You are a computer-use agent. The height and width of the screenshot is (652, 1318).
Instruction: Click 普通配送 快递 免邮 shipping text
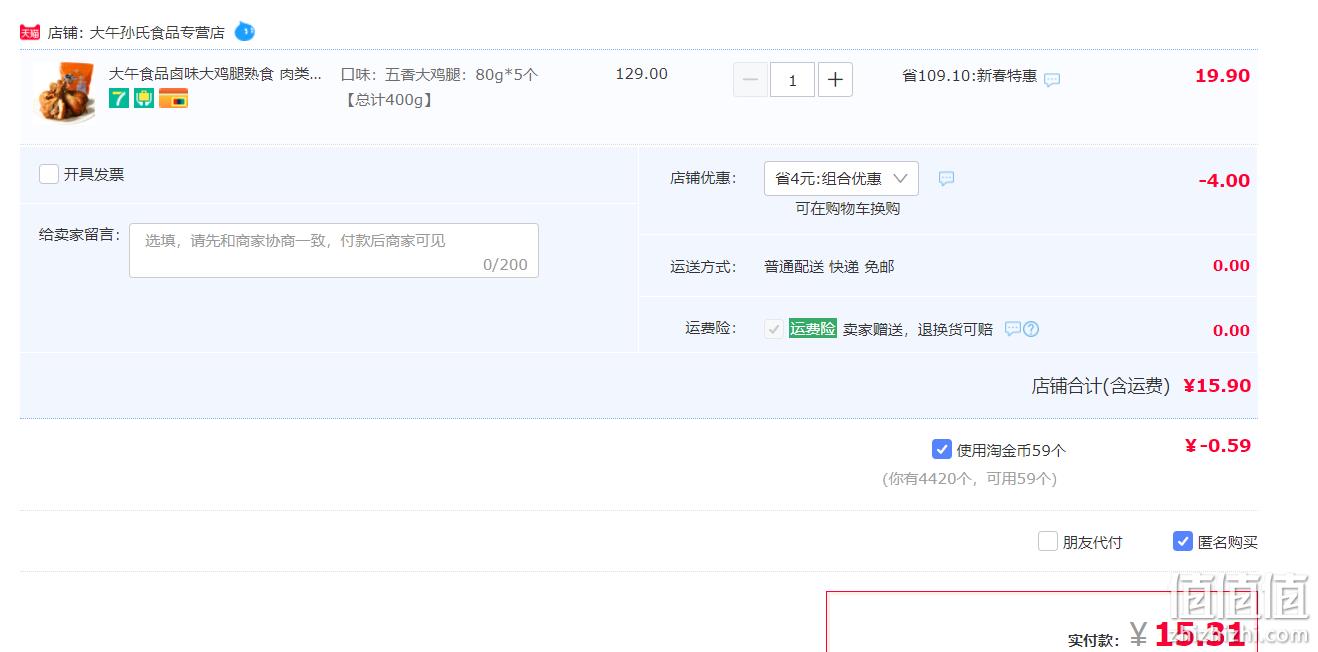coord(829,266)
